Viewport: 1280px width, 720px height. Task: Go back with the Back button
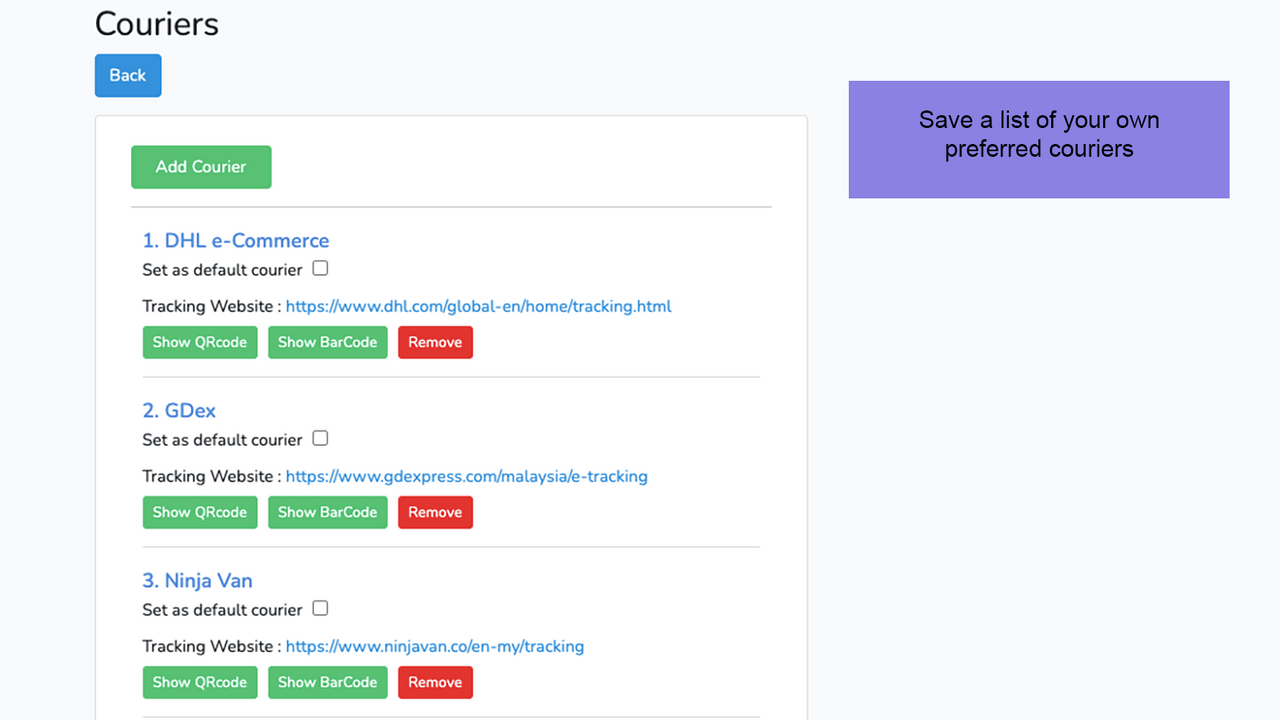(128, 76)
